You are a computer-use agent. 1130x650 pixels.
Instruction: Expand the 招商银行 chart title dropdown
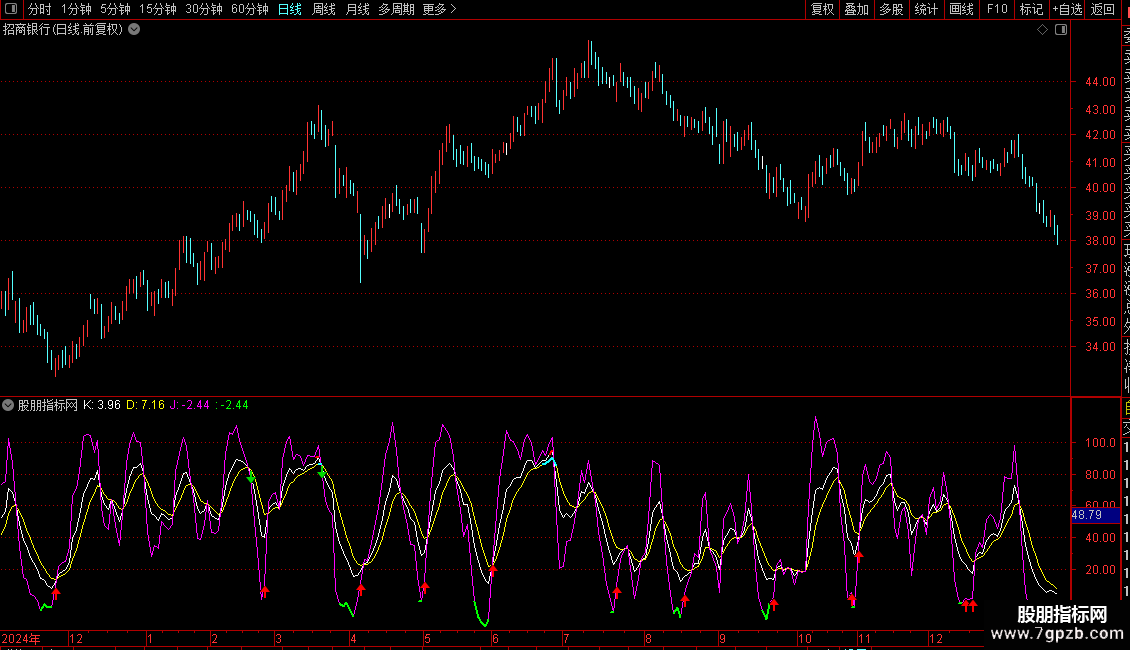click(134, 30)
